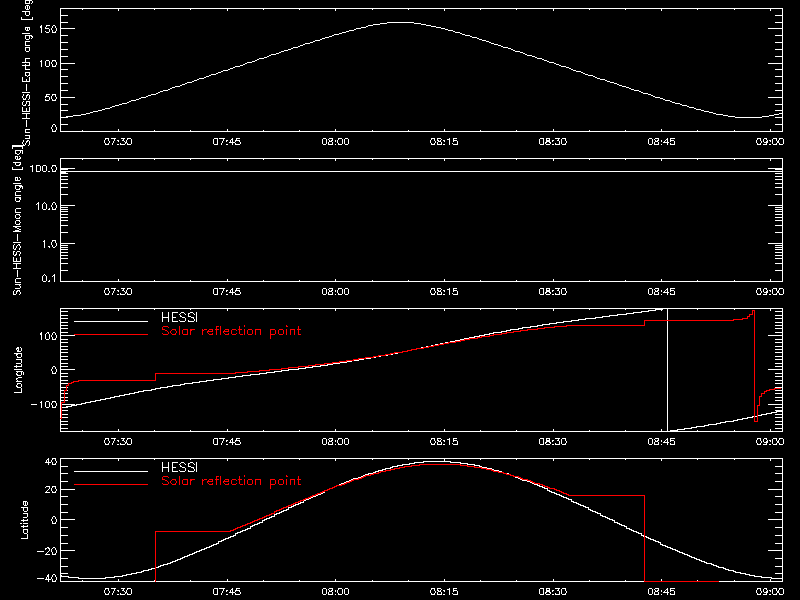This screenshot has height=600, width=800.
Task: Click 07:30 tick under Earth angle plot
Action: point(118,141)
